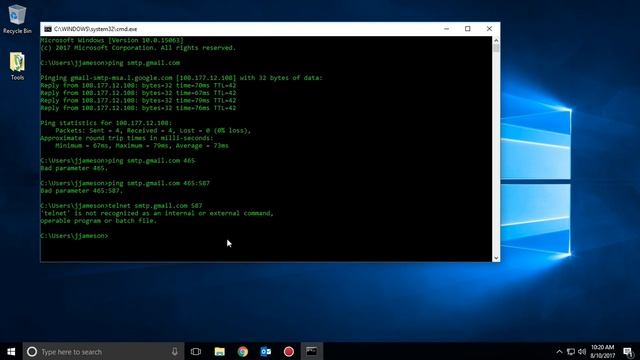Screen dimensions: 640x360
Task: Click the scroll up arrow in cmd window
Action: 496,40
